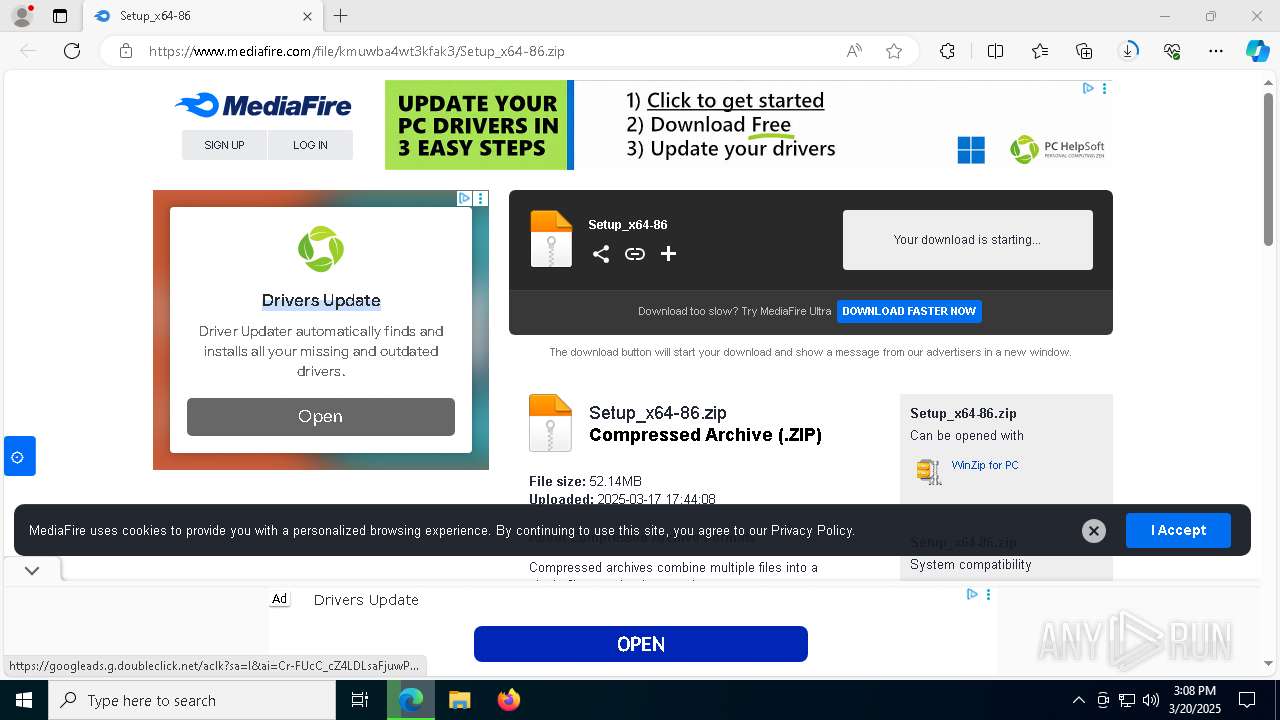Add page to favorites star icon

894,51
